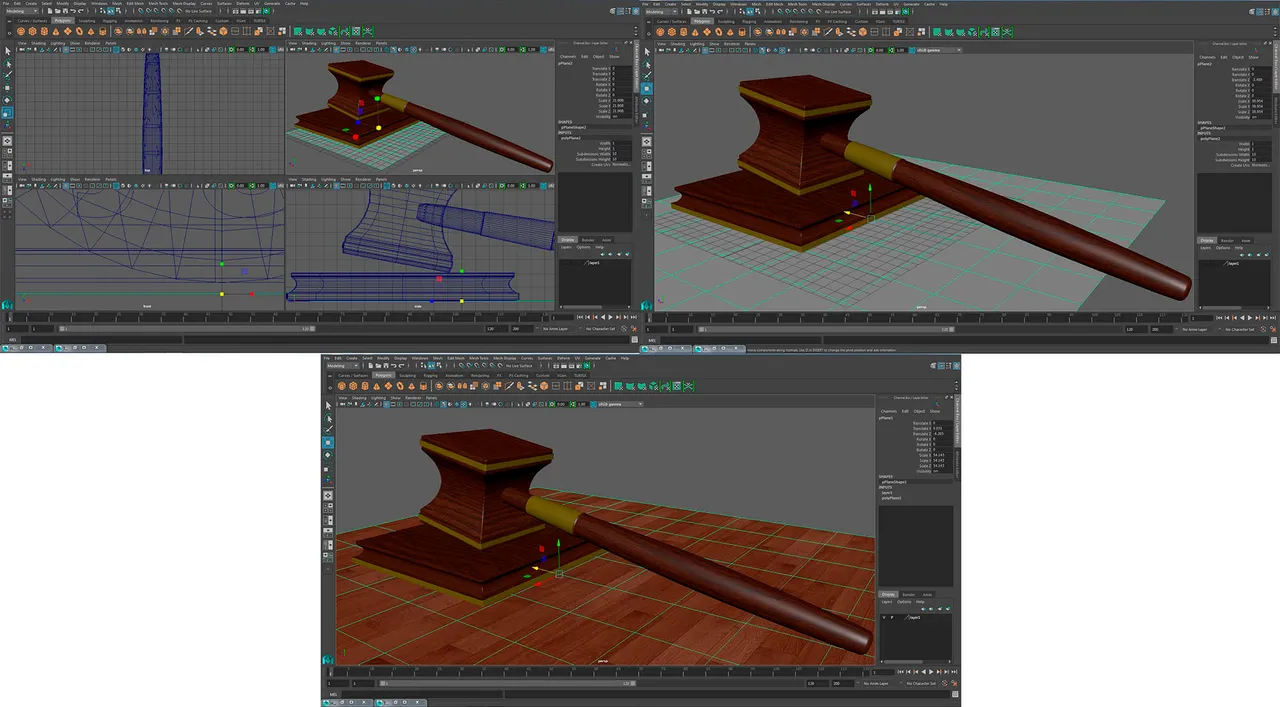1280x707 pixels.
Task: Click the time slider in the bottom window
Action: click(598, 672)
